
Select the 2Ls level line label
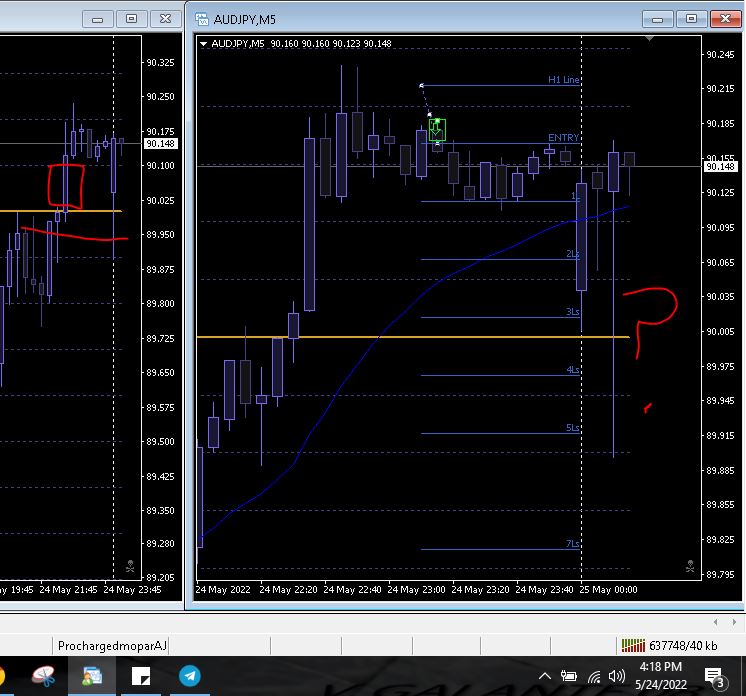572,254
